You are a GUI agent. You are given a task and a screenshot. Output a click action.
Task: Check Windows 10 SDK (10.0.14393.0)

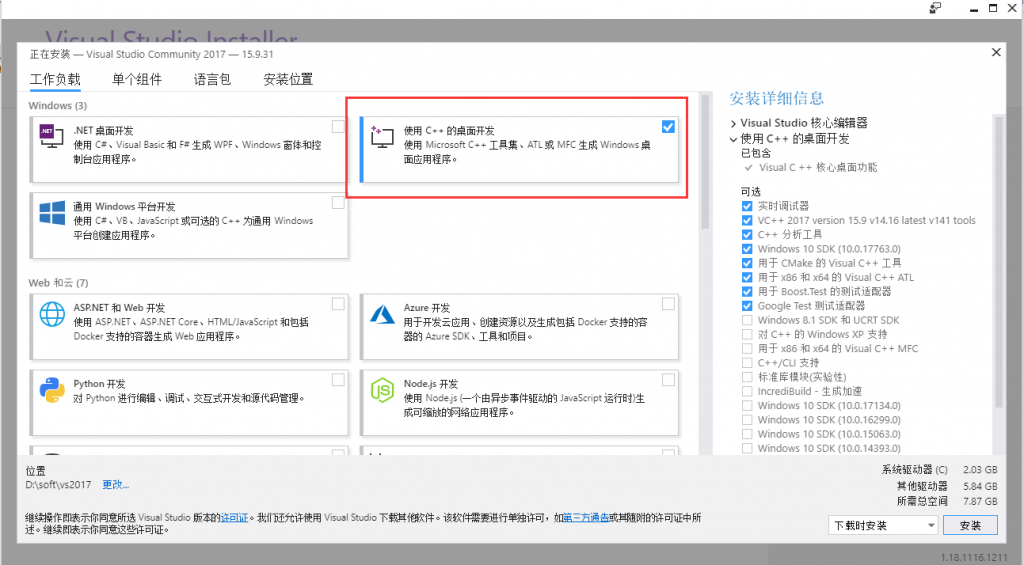click(747, 448)
